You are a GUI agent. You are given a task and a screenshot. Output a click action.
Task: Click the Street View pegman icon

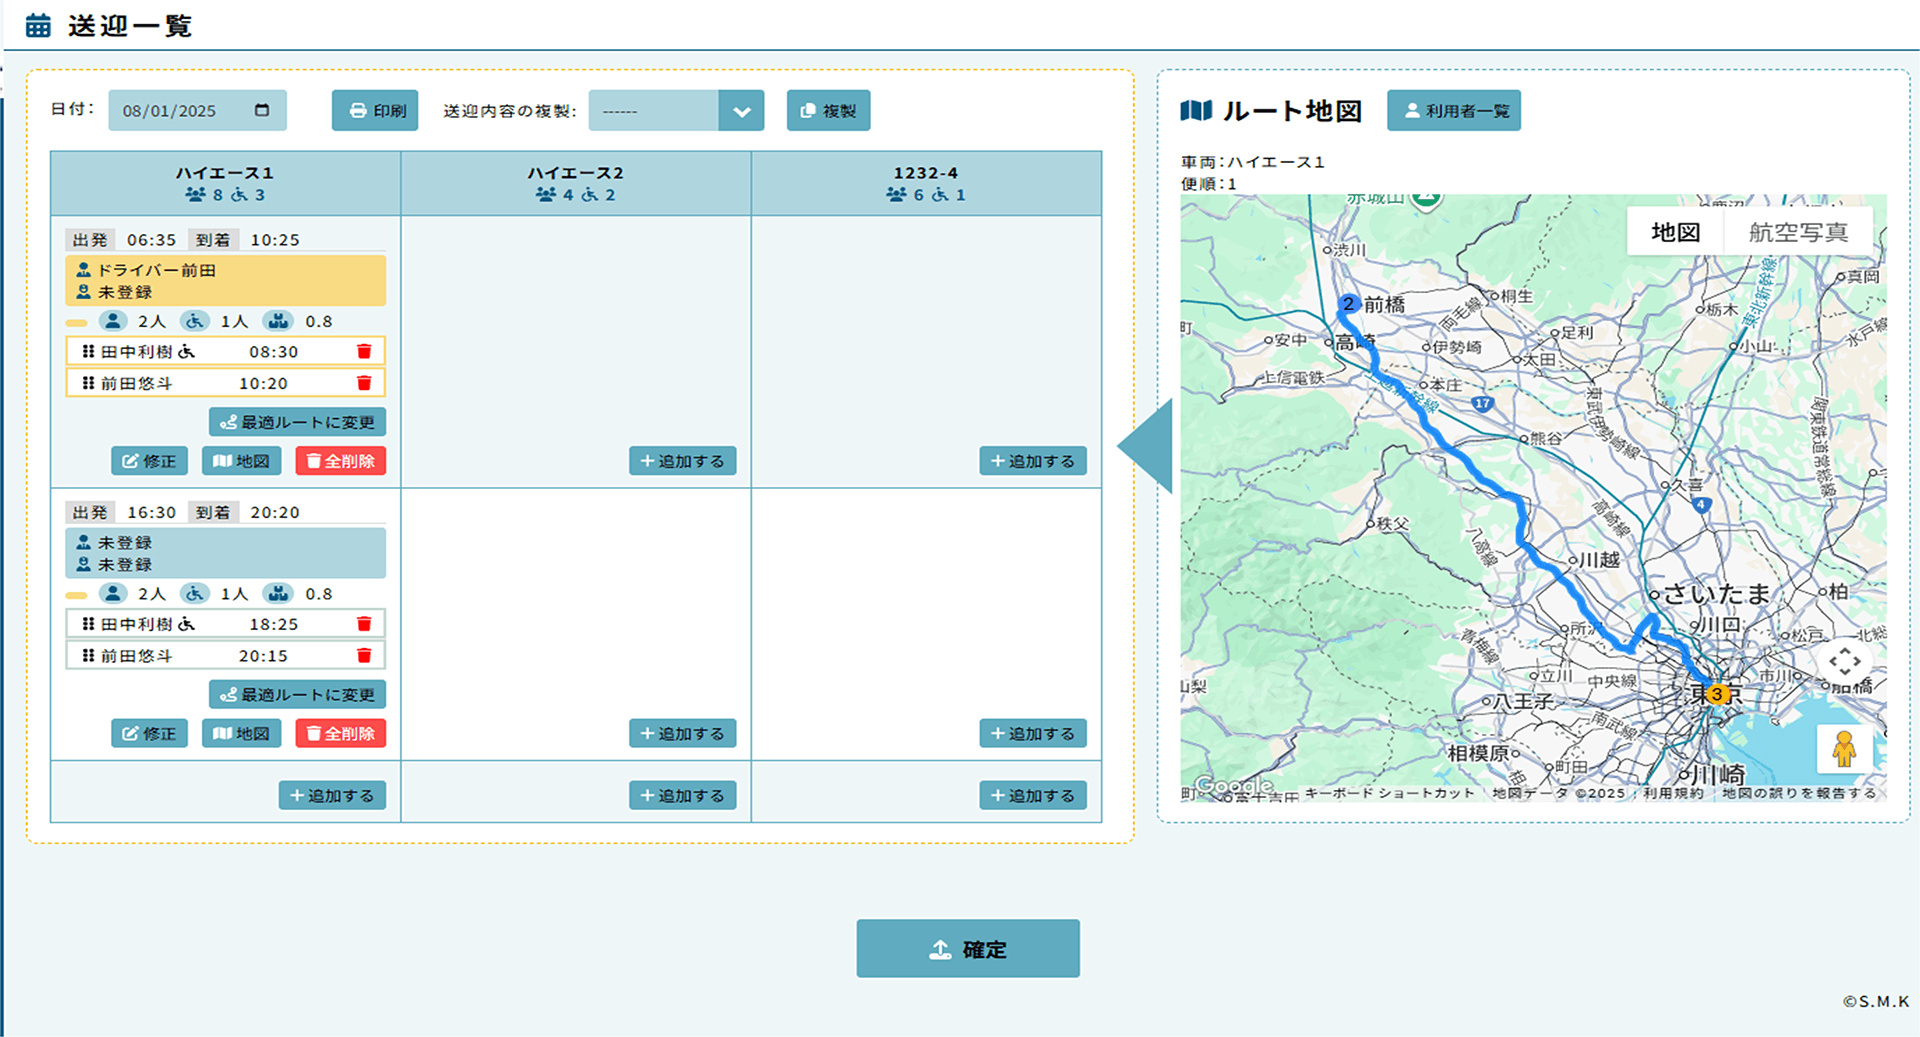pos(1844,749)
